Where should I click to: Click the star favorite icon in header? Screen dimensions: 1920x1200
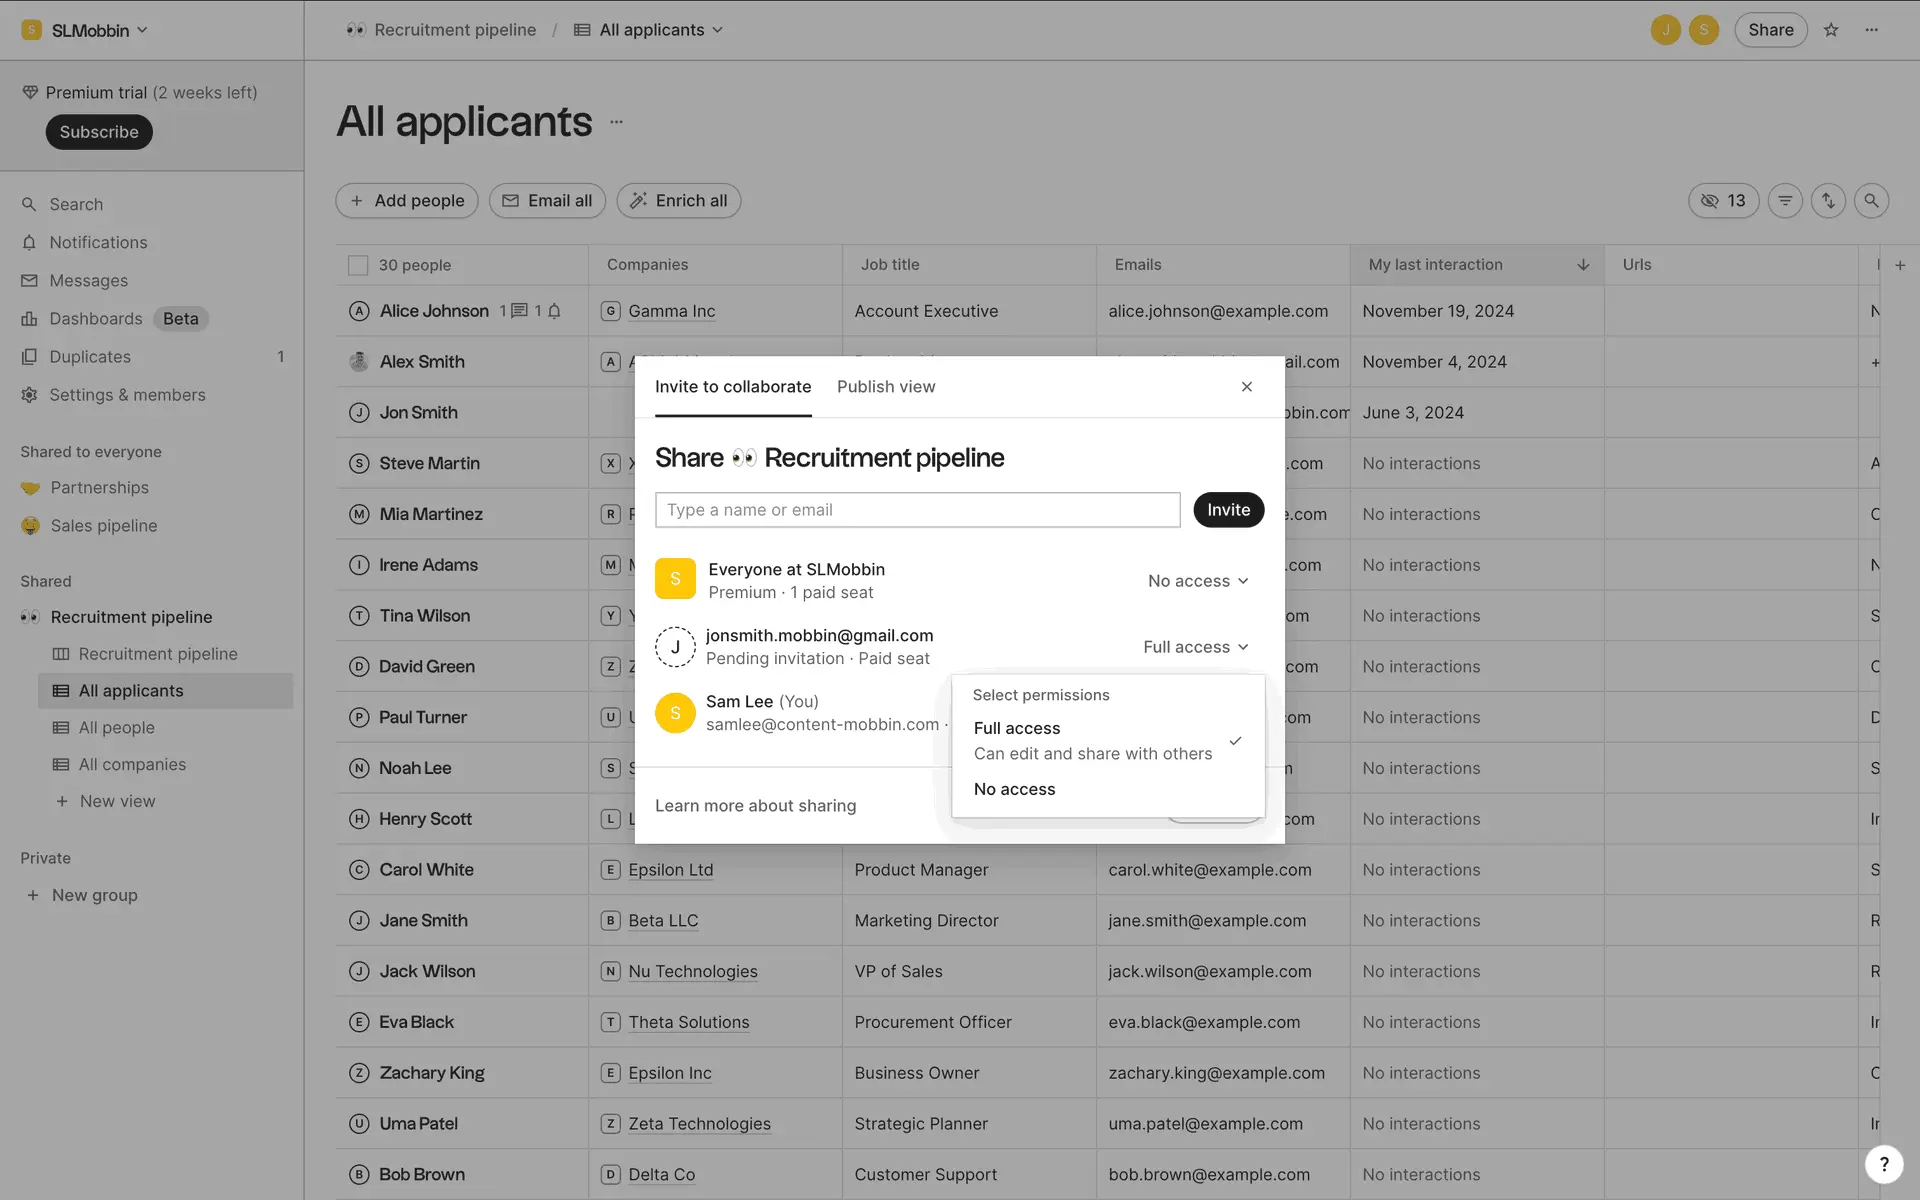(x=1831, y=30)
